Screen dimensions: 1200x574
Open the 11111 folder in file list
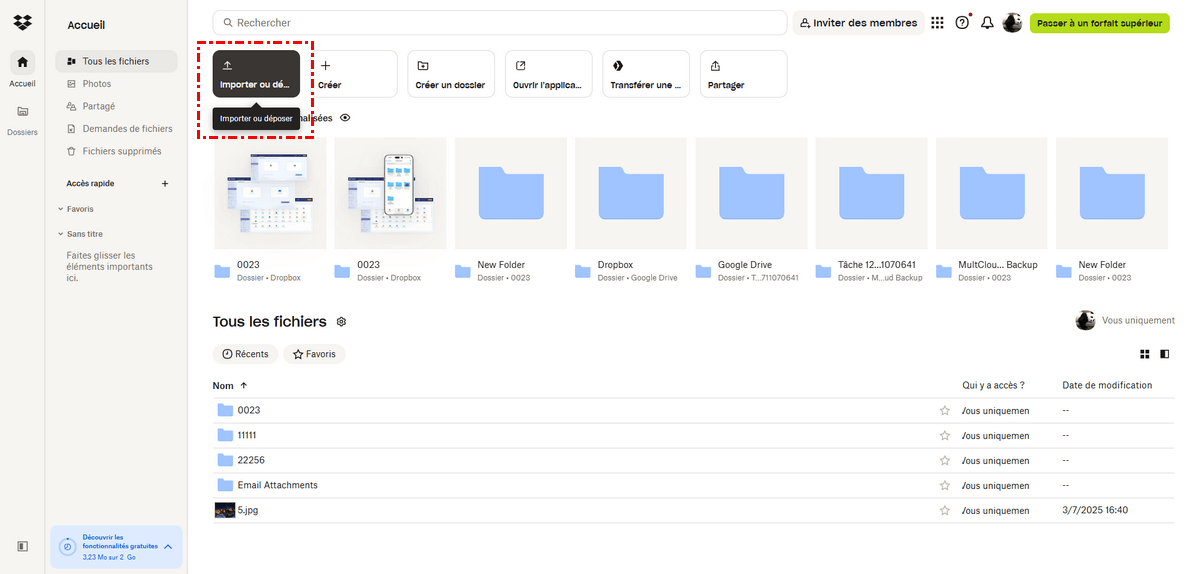(x=247, y=435)
